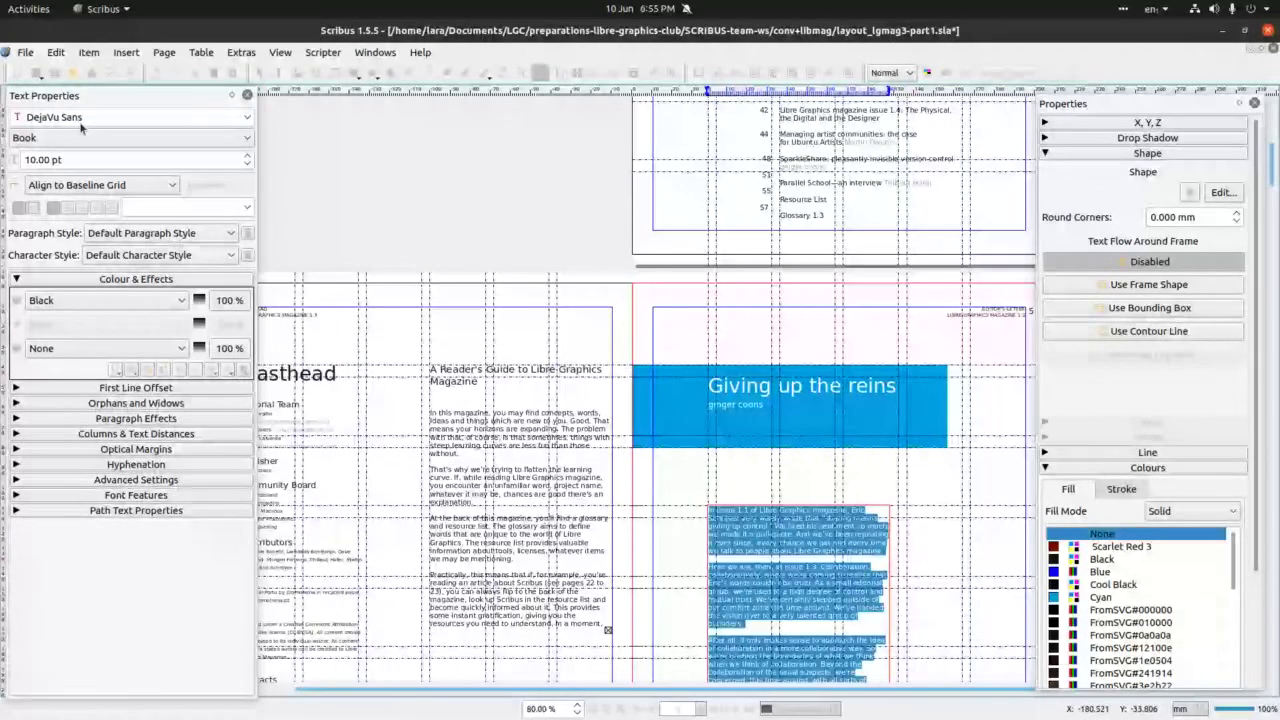The image size is (1280, 720).
Task: Open the Insert menu
Action: pos(126,52)
